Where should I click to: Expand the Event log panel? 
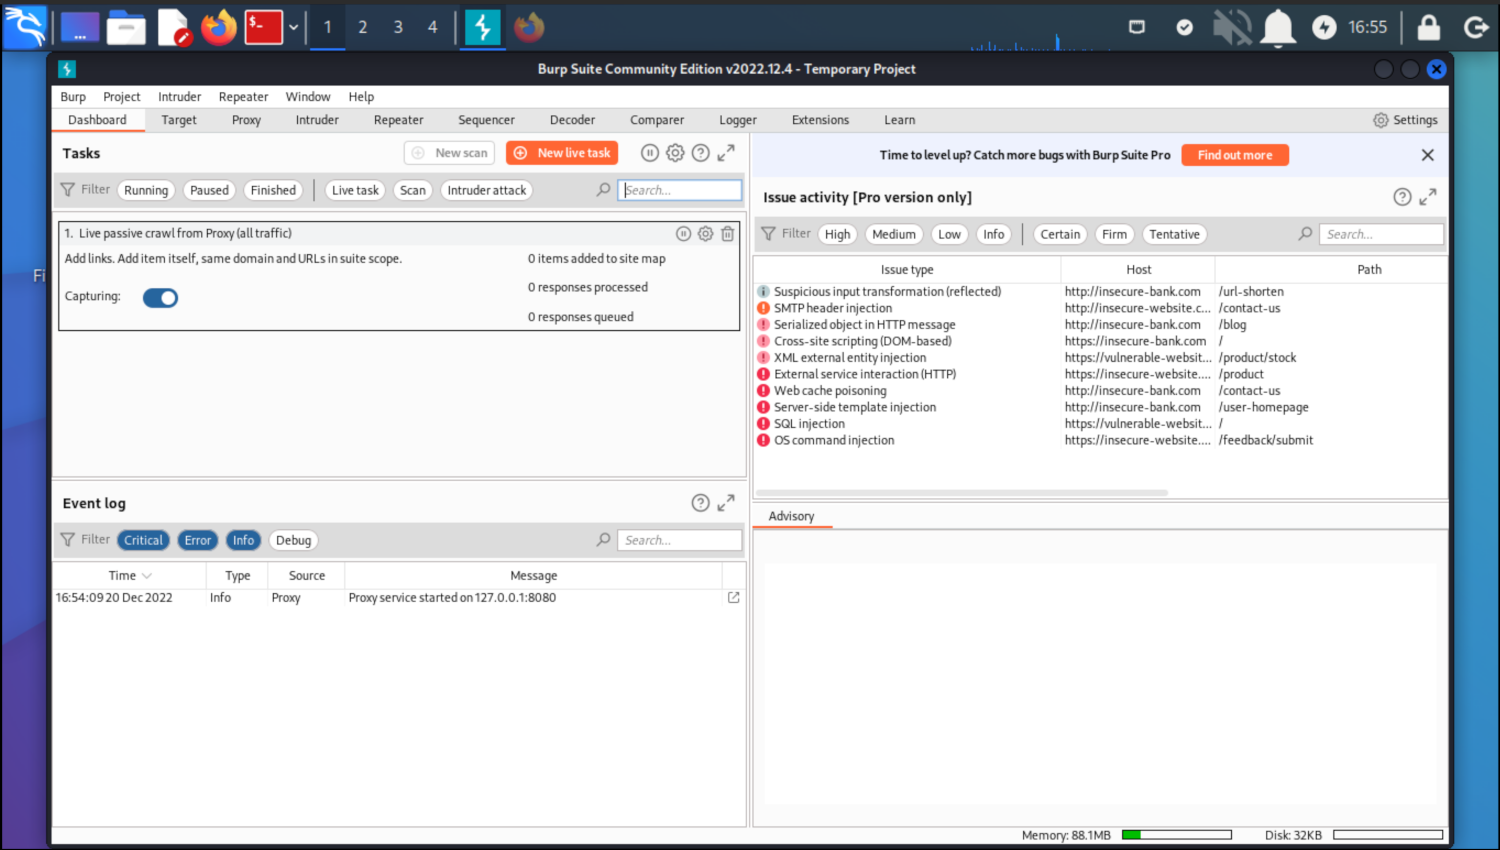pyautogui.click(x=726, y=503)
